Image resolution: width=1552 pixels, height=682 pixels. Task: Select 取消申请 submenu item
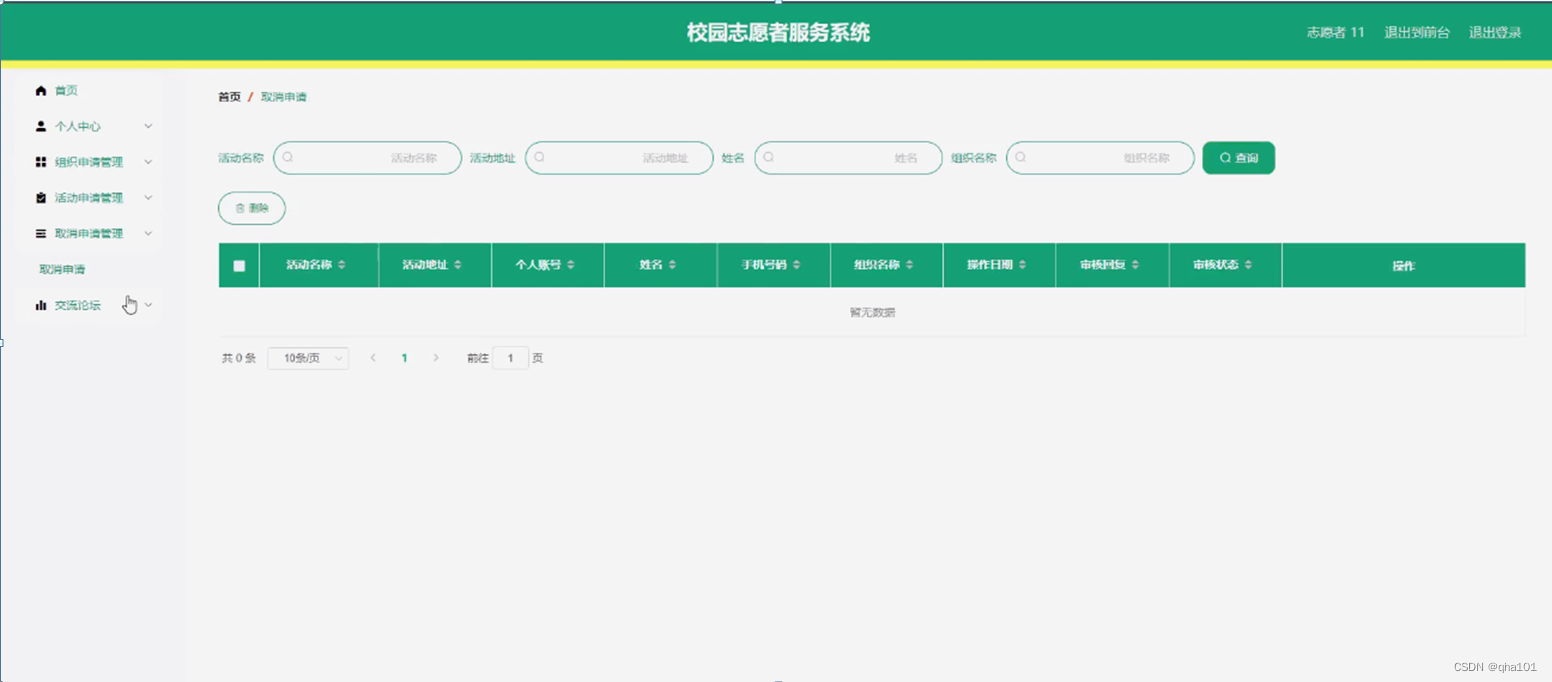tap(62, 270)
